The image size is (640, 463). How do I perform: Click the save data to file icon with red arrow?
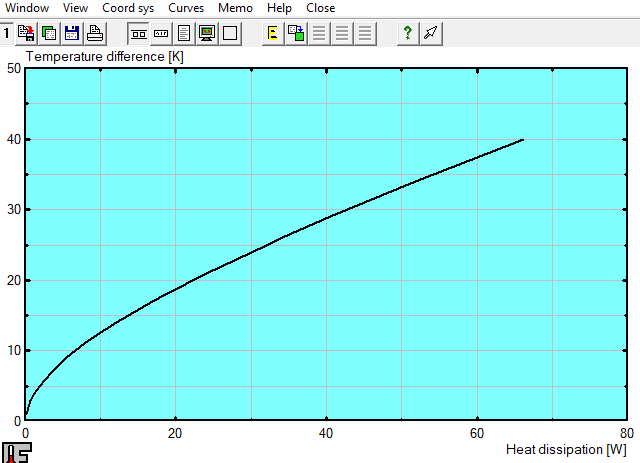(x=27, y=33)
